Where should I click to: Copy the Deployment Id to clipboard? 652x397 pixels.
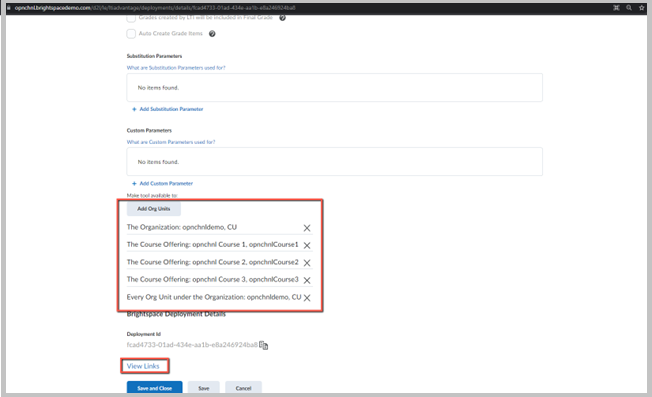[x=264, y=345]
